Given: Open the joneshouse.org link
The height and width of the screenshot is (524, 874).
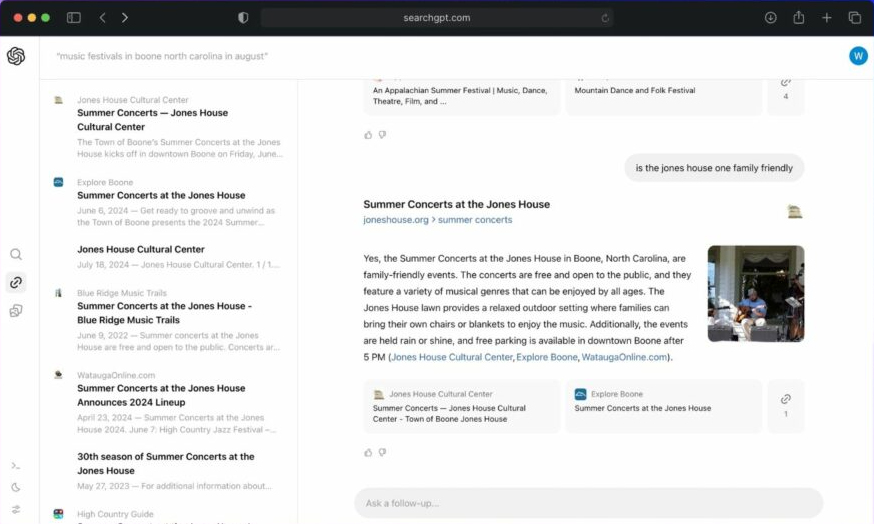Looking at the screenshot, I should [396, 220].
